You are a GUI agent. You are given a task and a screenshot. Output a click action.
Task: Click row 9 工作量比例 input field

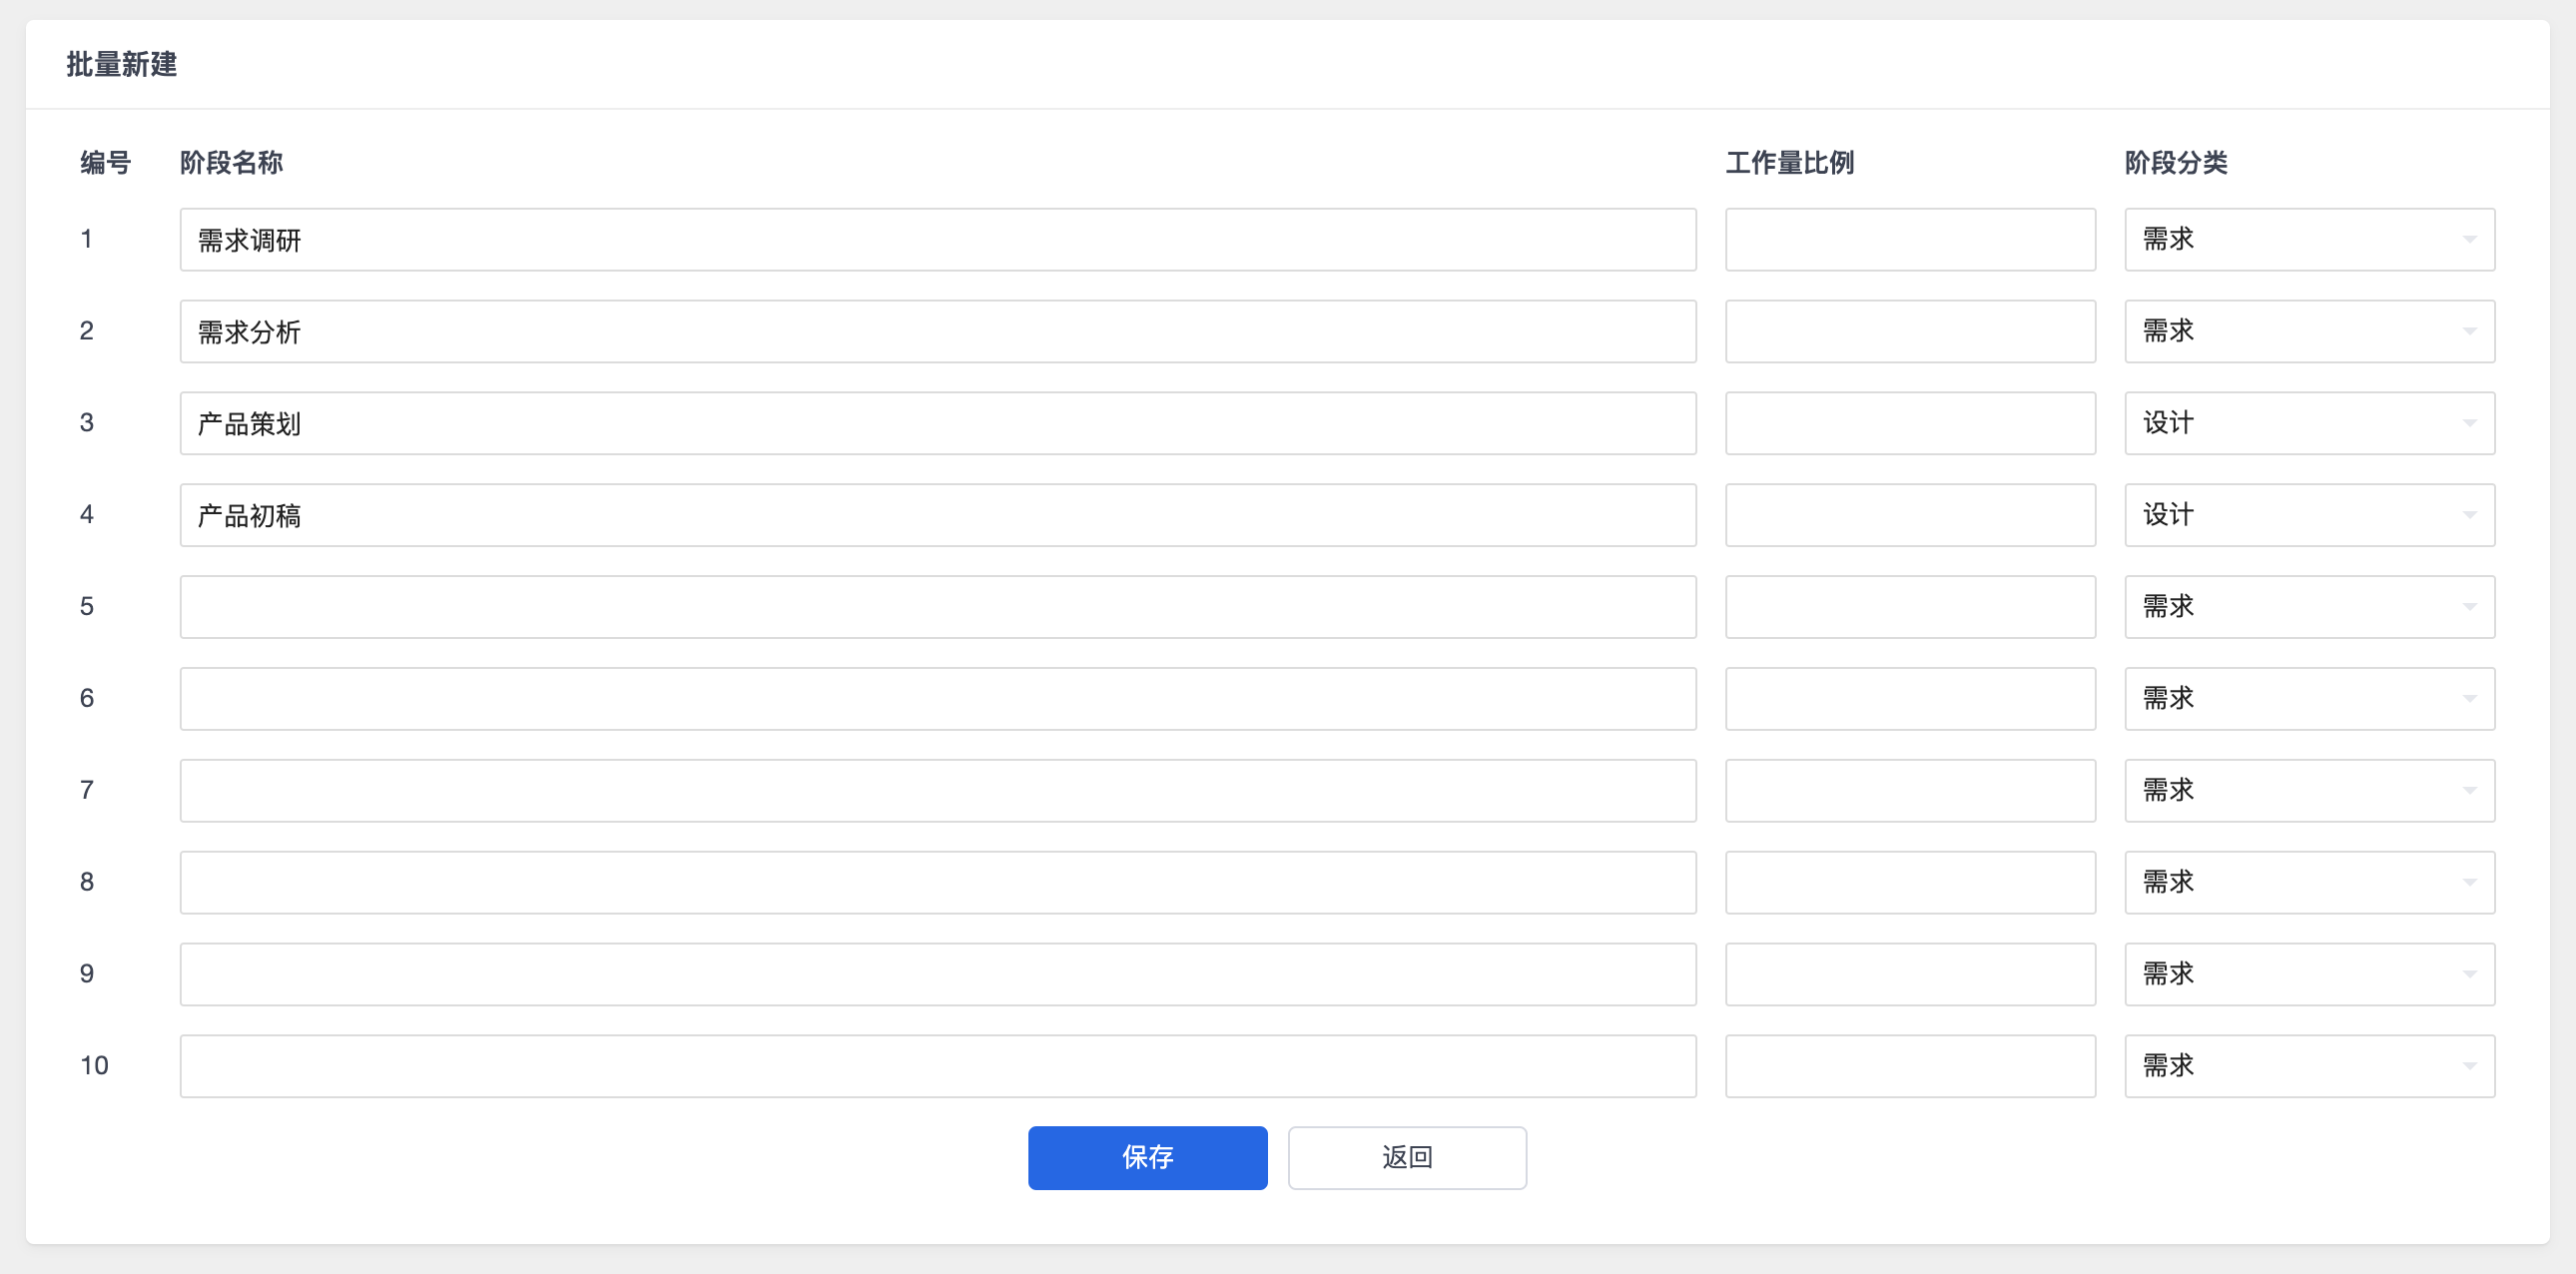click(x=1909, y=974)
